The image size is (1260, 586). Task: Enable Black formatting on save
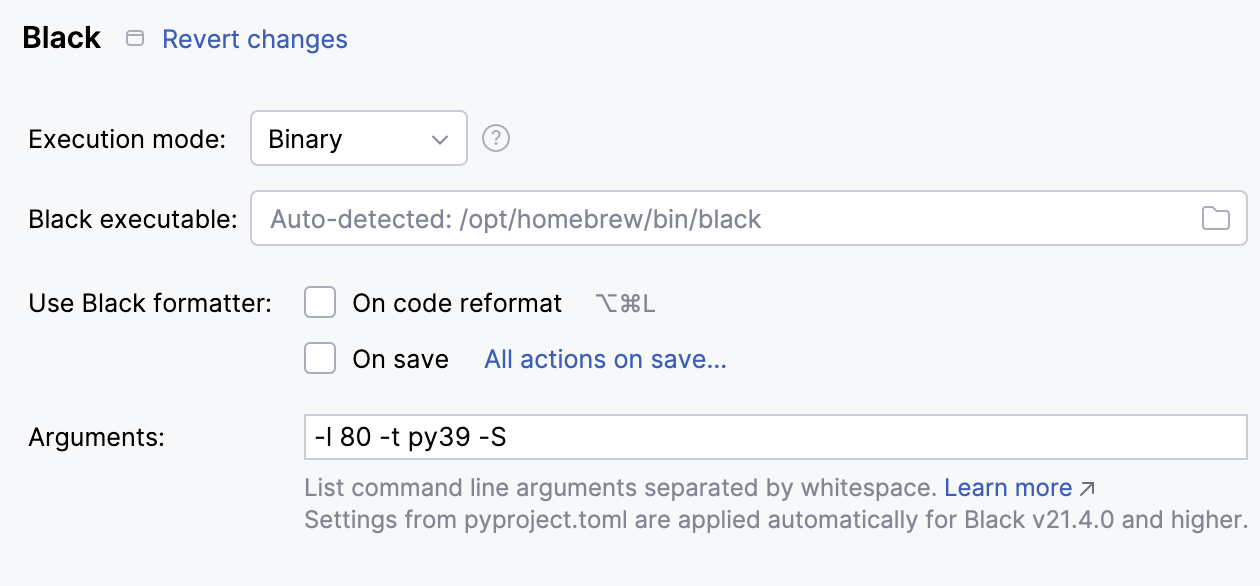(x=320, y=358)
